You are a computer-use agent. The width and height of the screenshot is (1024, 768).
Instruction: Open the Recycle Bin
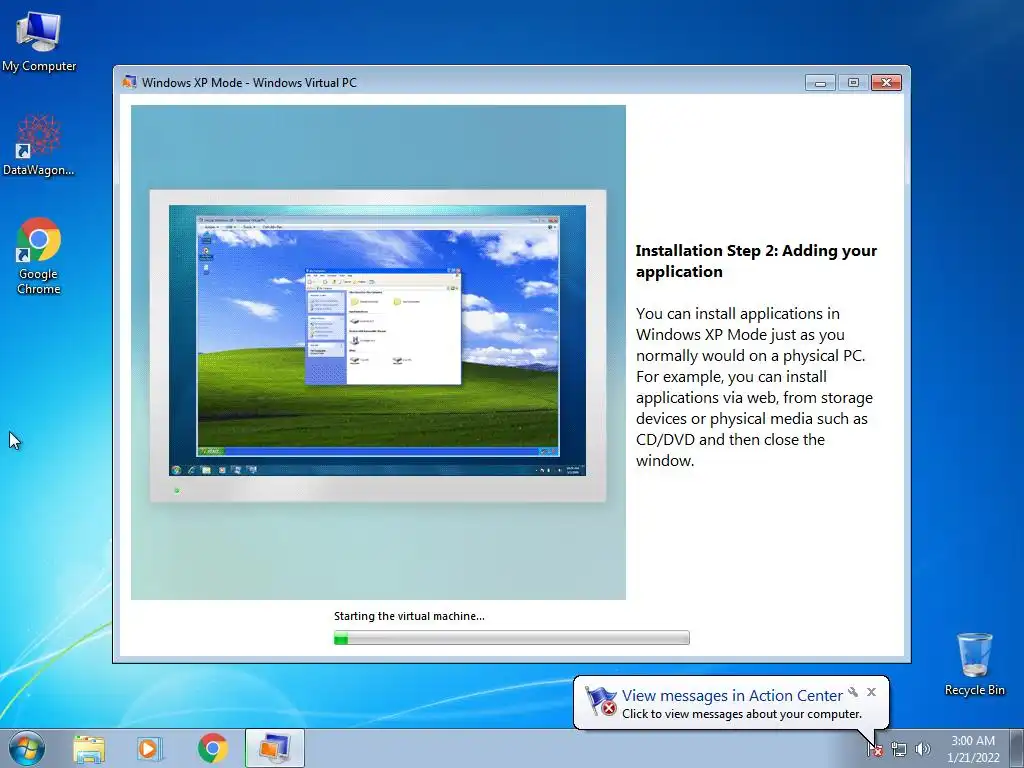click(974, 664)
